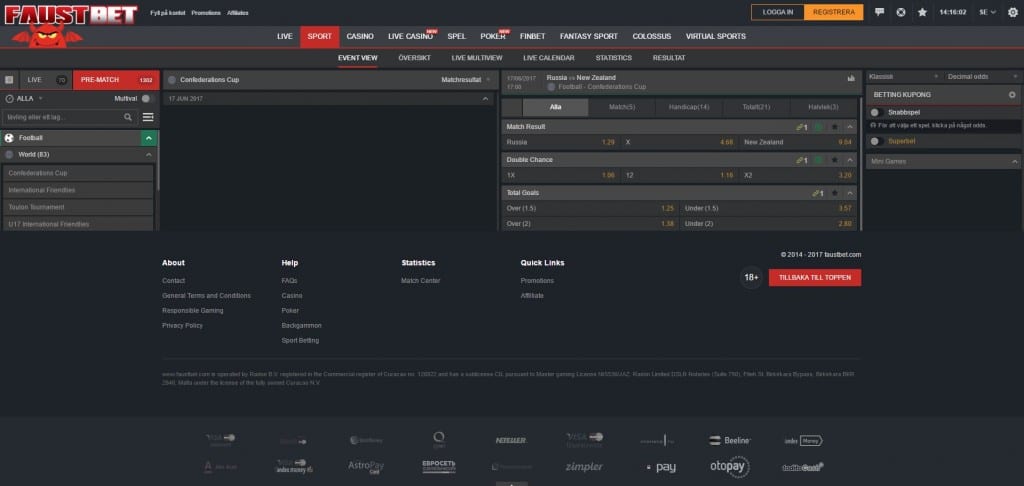Click the link icon in Match Result header
This screenshot has height=486, width=1024.
pos(801,127)
